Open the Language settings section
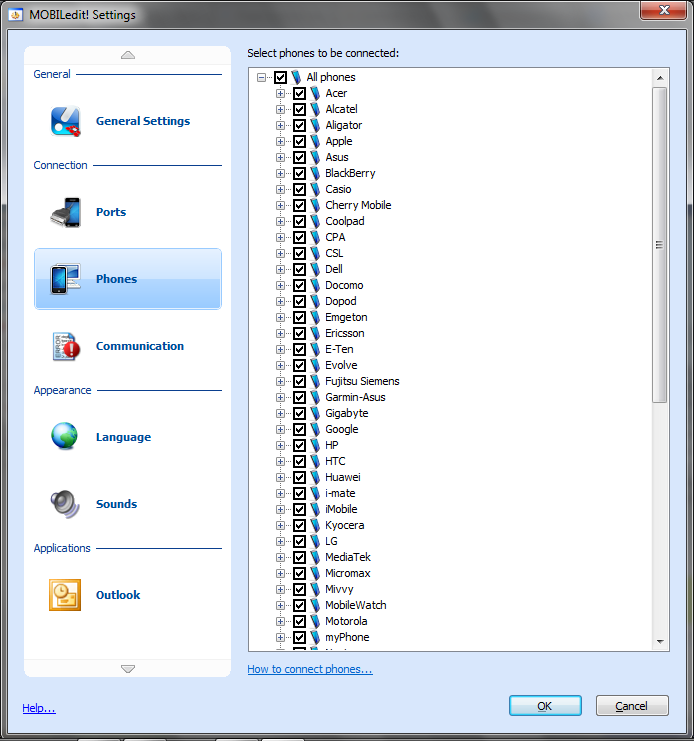Viewport: 694px width, 741px height. [x=128, y=437]
